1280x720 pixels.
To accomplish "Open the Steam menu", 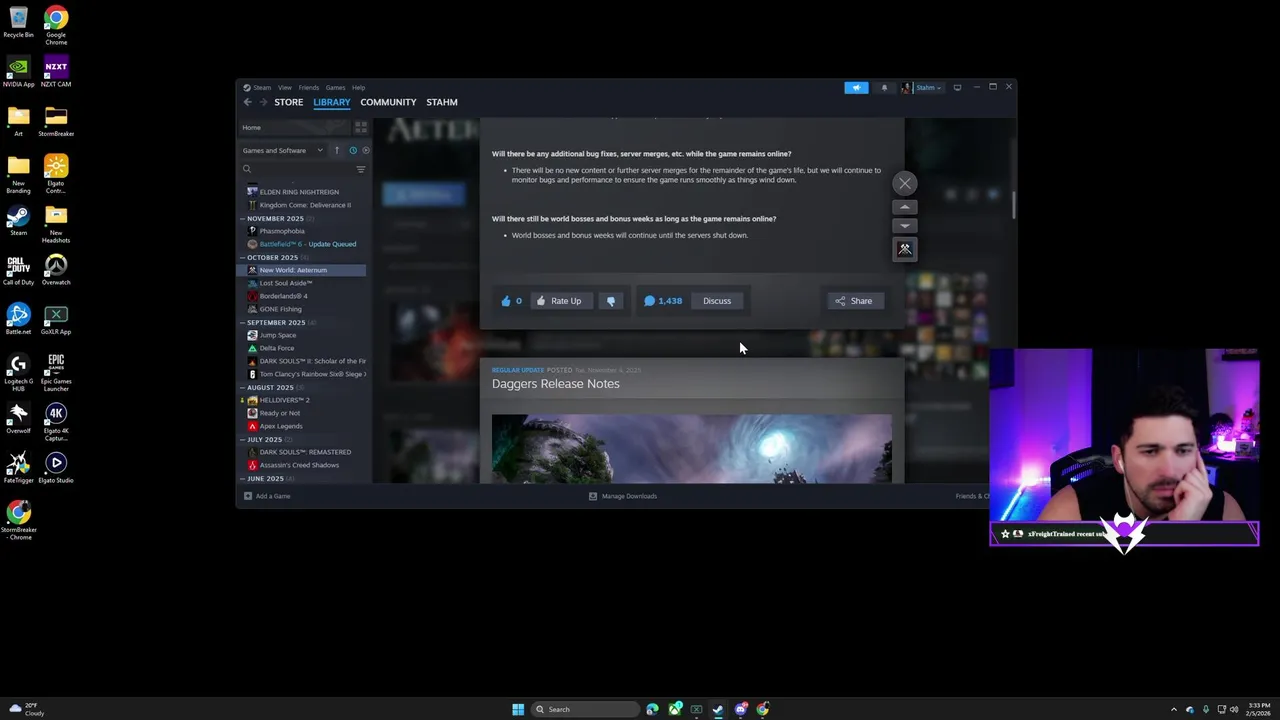I will pos(261,87).
